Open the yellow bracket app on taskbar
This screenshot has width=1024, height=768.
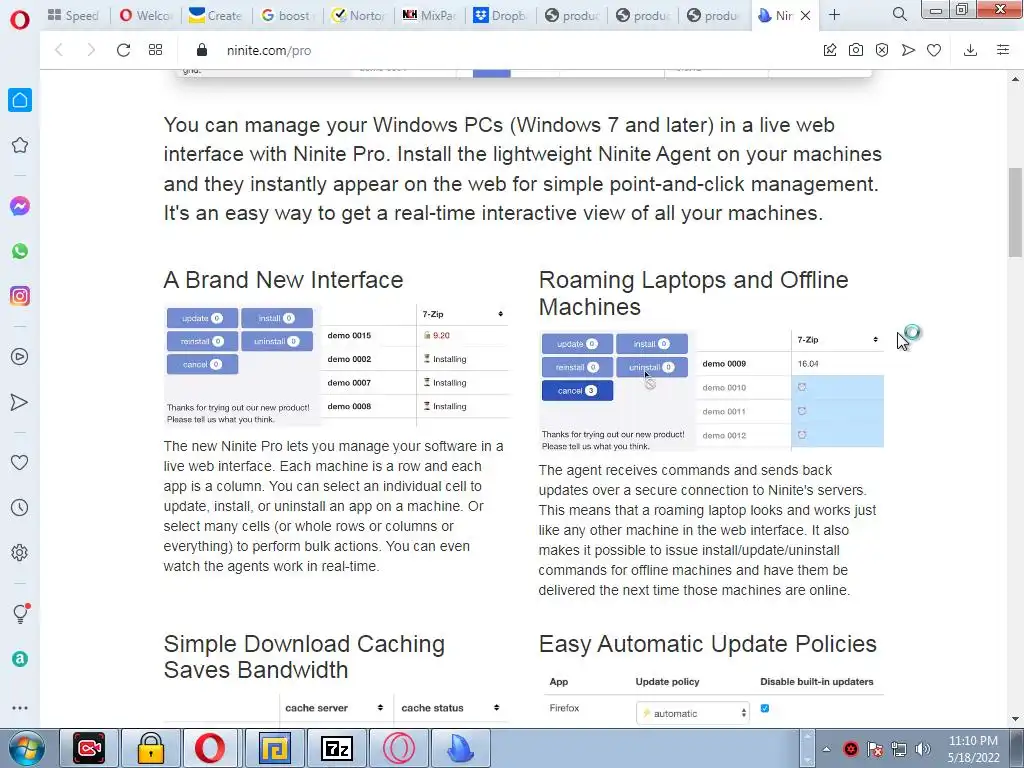(275, 748)
